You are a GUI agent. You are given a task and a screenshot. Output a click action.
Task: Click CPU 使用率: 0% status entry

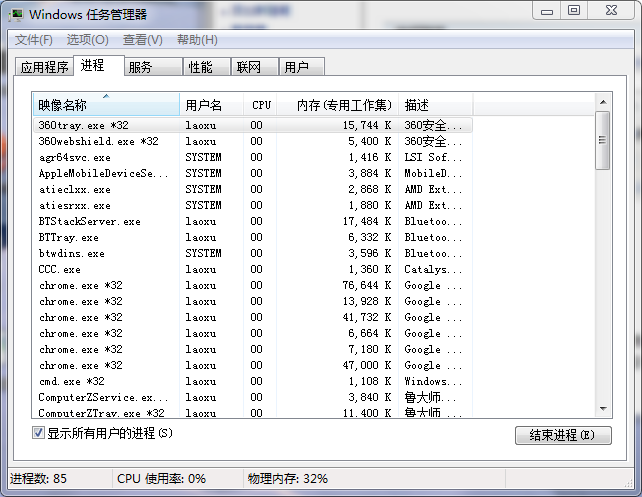[161, 479]
